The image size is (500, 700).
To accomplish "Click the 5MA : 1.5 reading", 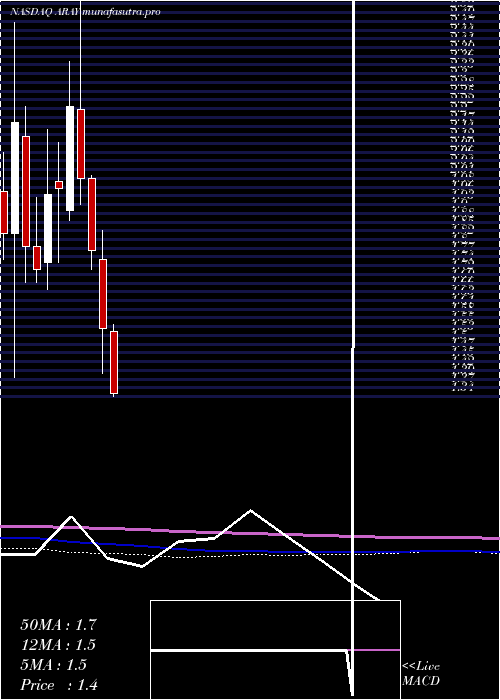I will tap(54, 665).
